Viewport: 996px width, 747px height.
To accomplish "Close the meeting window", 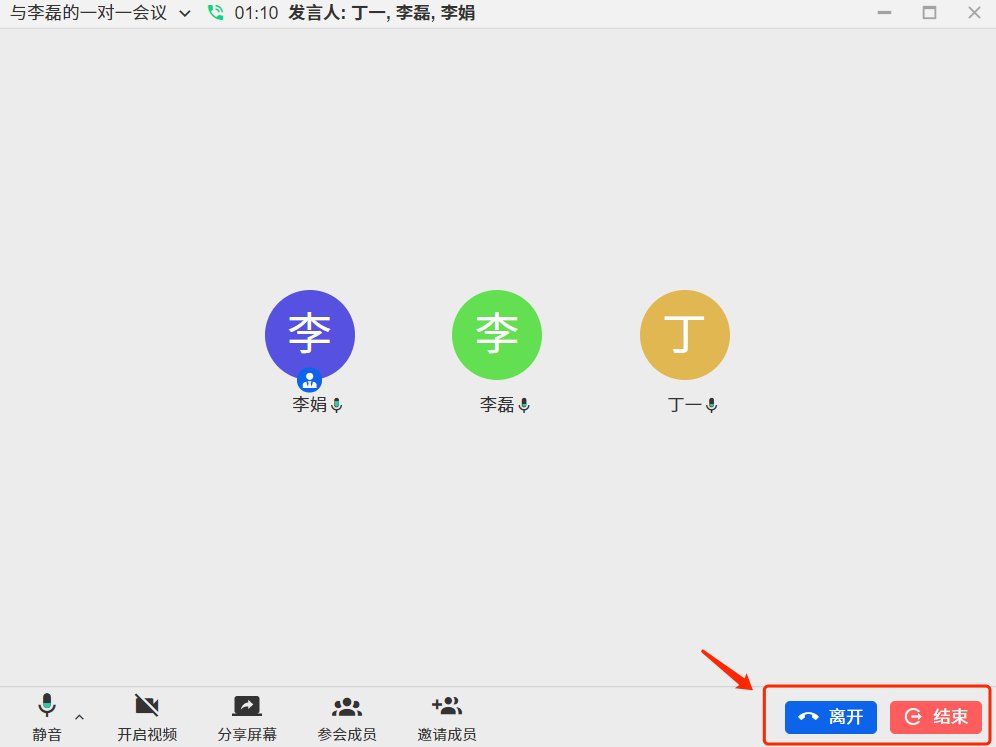I will click(x=974, y=13).
